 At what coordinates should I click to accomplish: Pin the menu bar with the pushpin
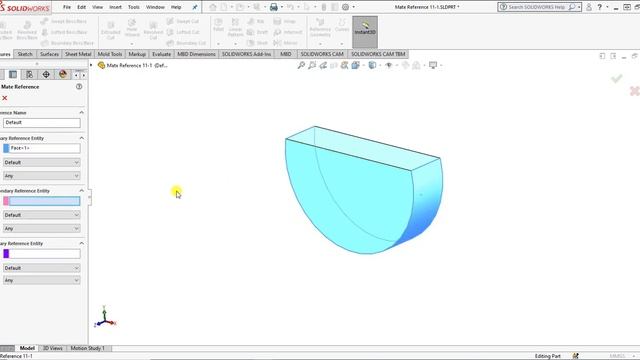pyautogui.click(x=195, y=7)
